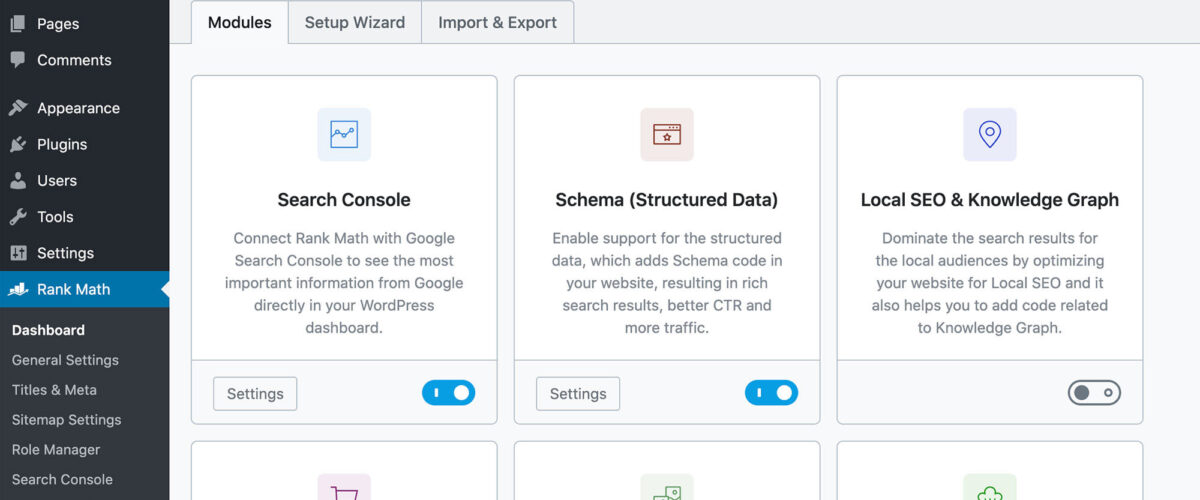Screen dimensions: 1200x500
Task: Click the Local SEO map pin icon
Action: 990,134
